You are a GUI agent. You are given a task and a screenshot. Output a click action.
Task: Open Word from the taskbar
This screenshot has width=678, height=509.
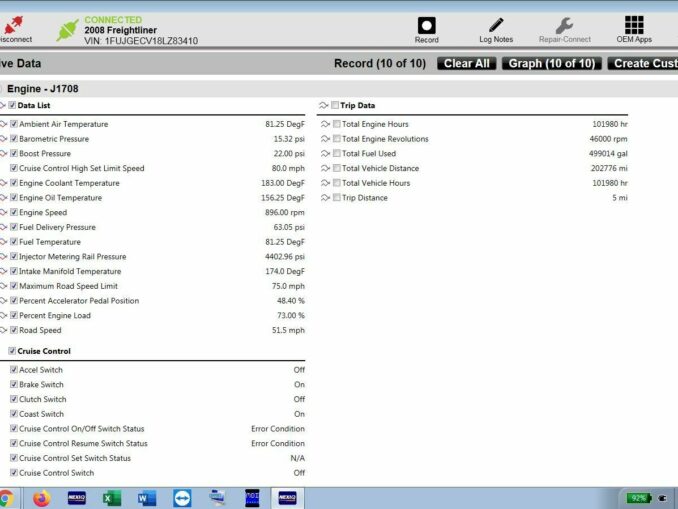pos(147,499)
